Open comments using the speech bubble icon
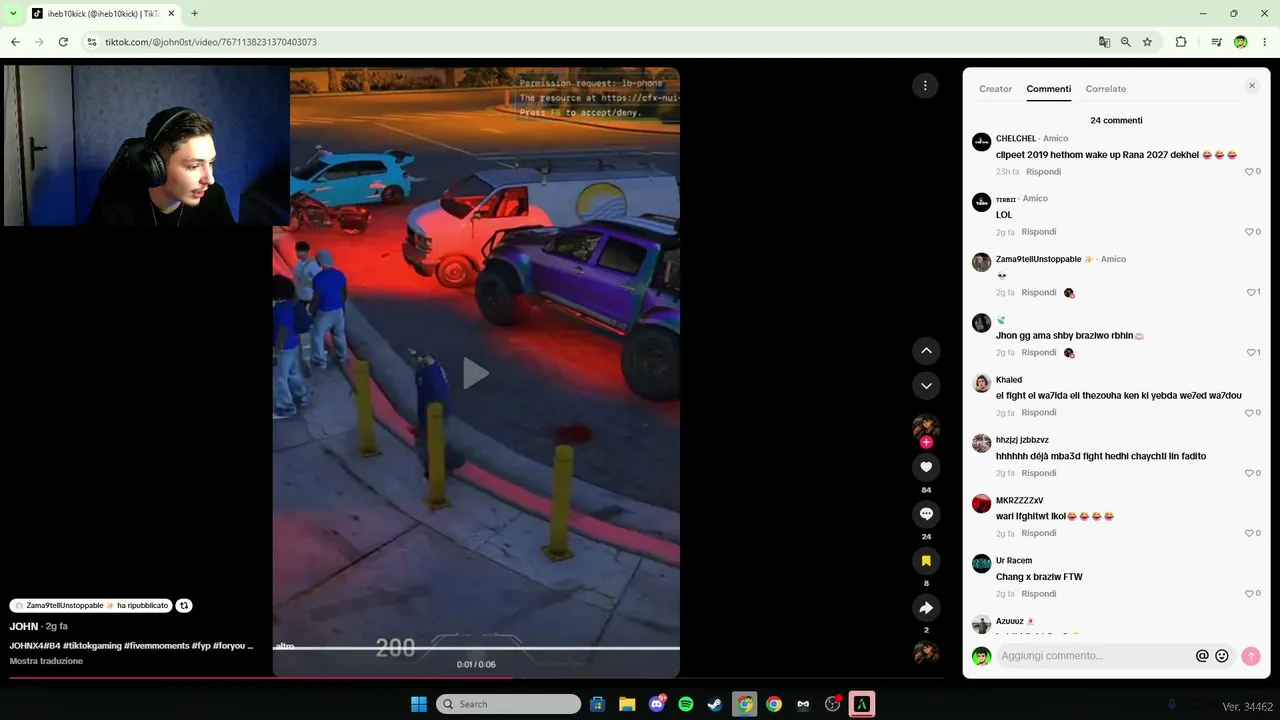 tap(926, 514)
